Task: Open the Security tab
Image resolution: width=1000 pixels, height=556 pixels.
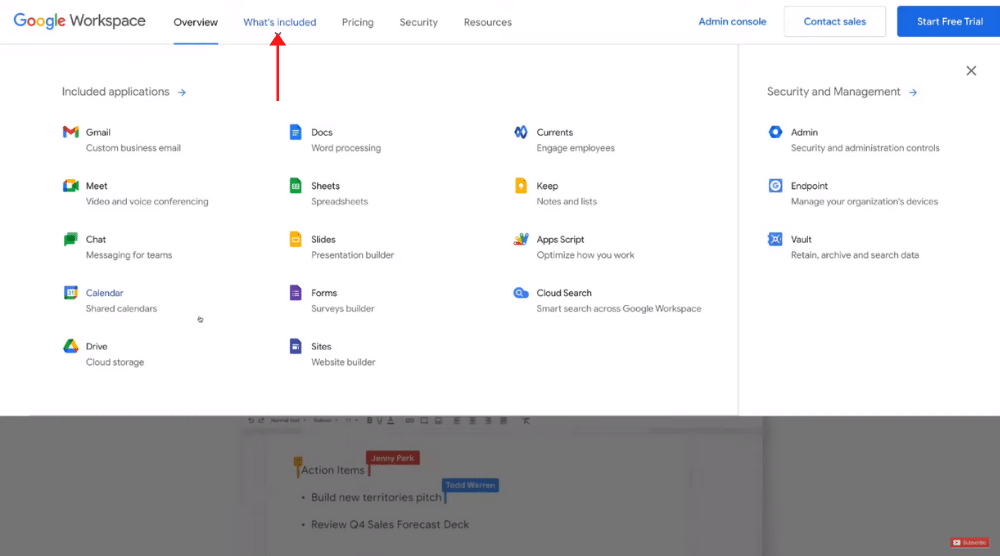Action: point(418,22)
